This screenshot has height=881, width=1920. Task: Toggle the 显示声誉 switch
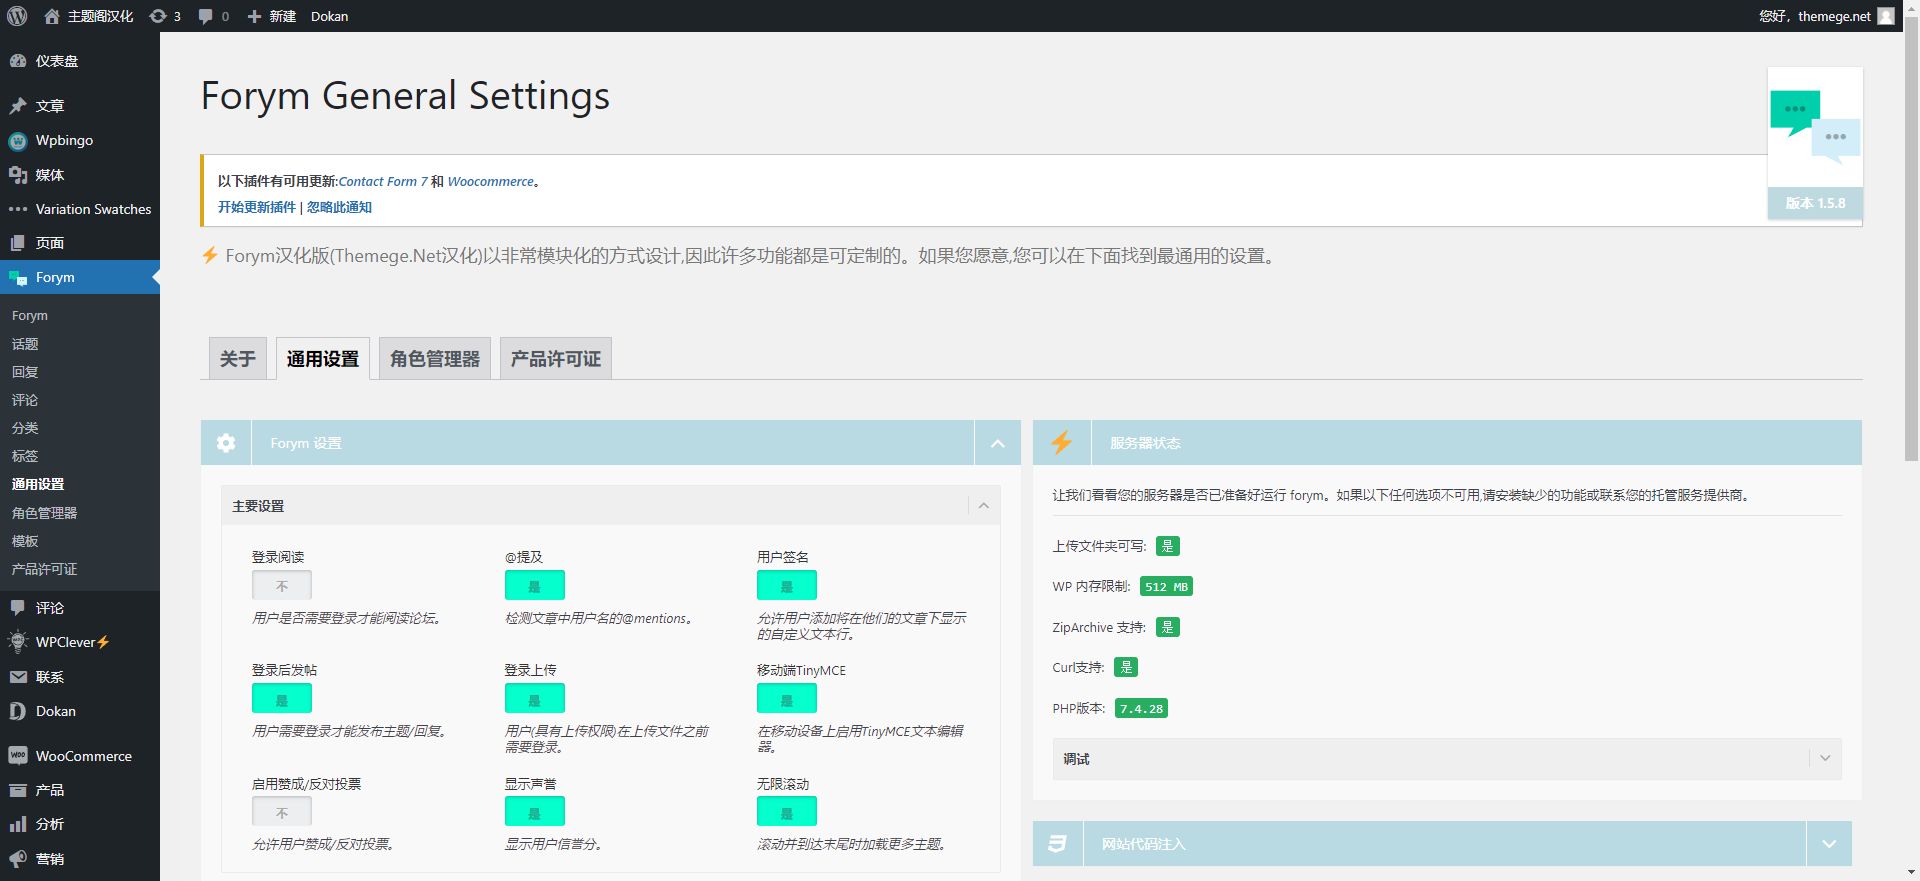tap(534, 812)
